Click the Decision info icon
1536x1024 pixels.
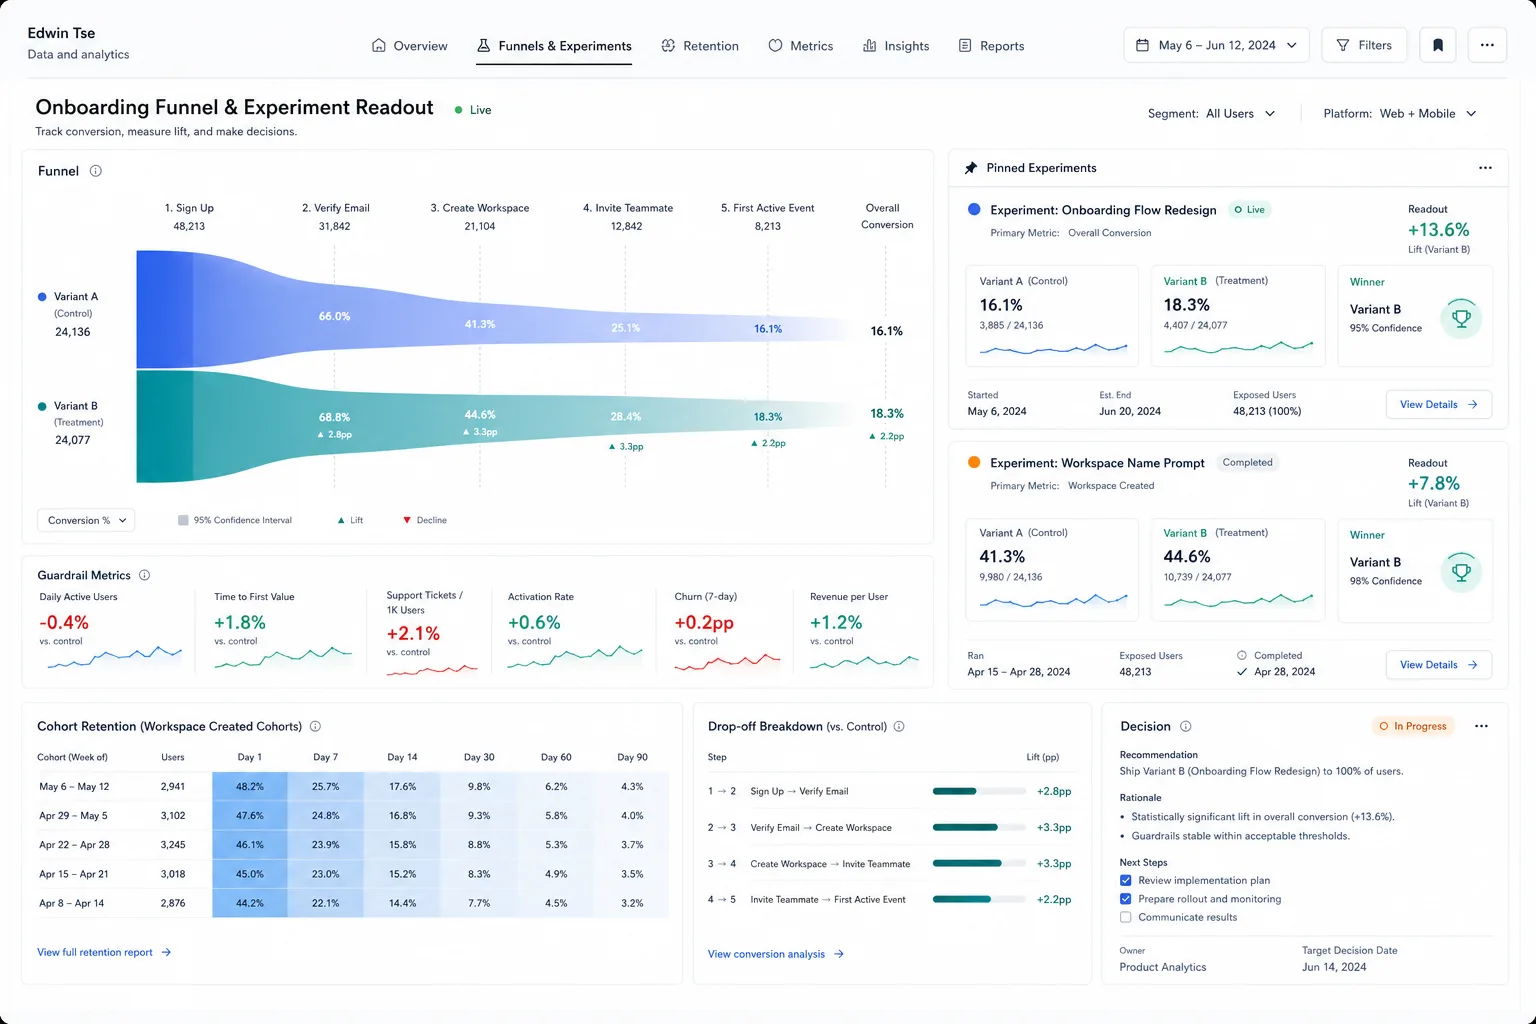[1186, 726]
